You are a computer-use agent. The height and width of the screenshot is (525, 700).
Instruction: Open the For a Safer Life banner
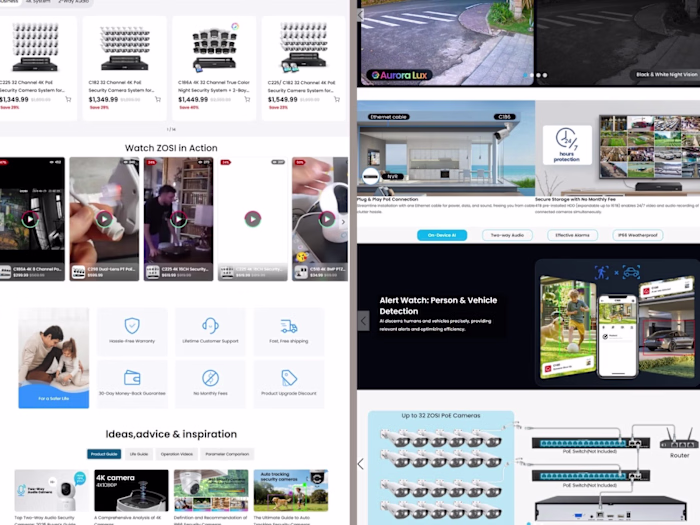click(54, 358)
